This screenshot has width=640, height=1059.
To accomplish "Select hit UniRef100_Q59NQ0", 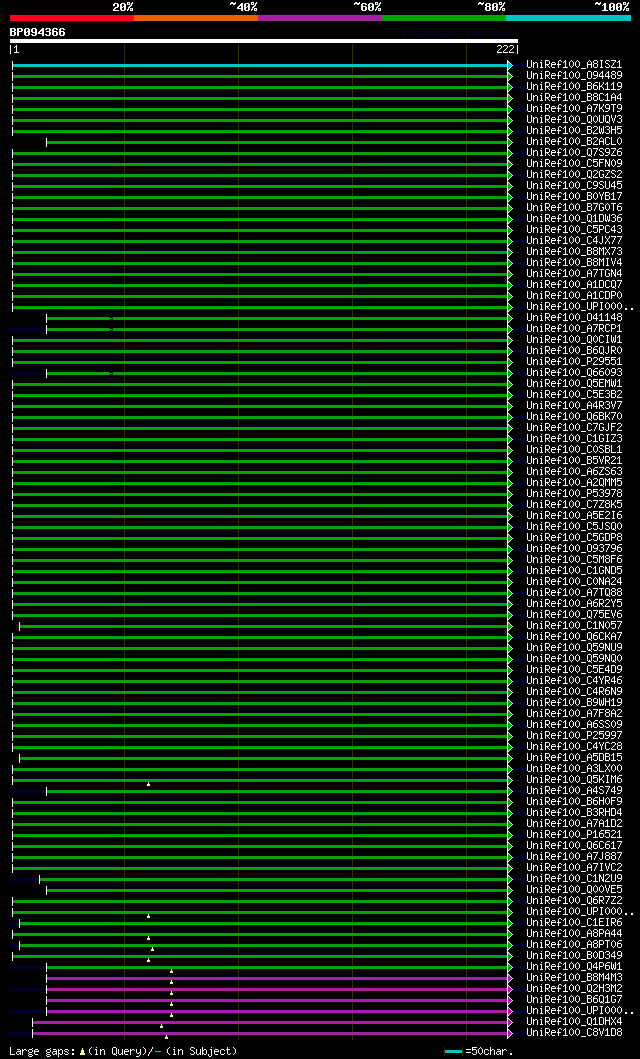I will coord(575,658).
